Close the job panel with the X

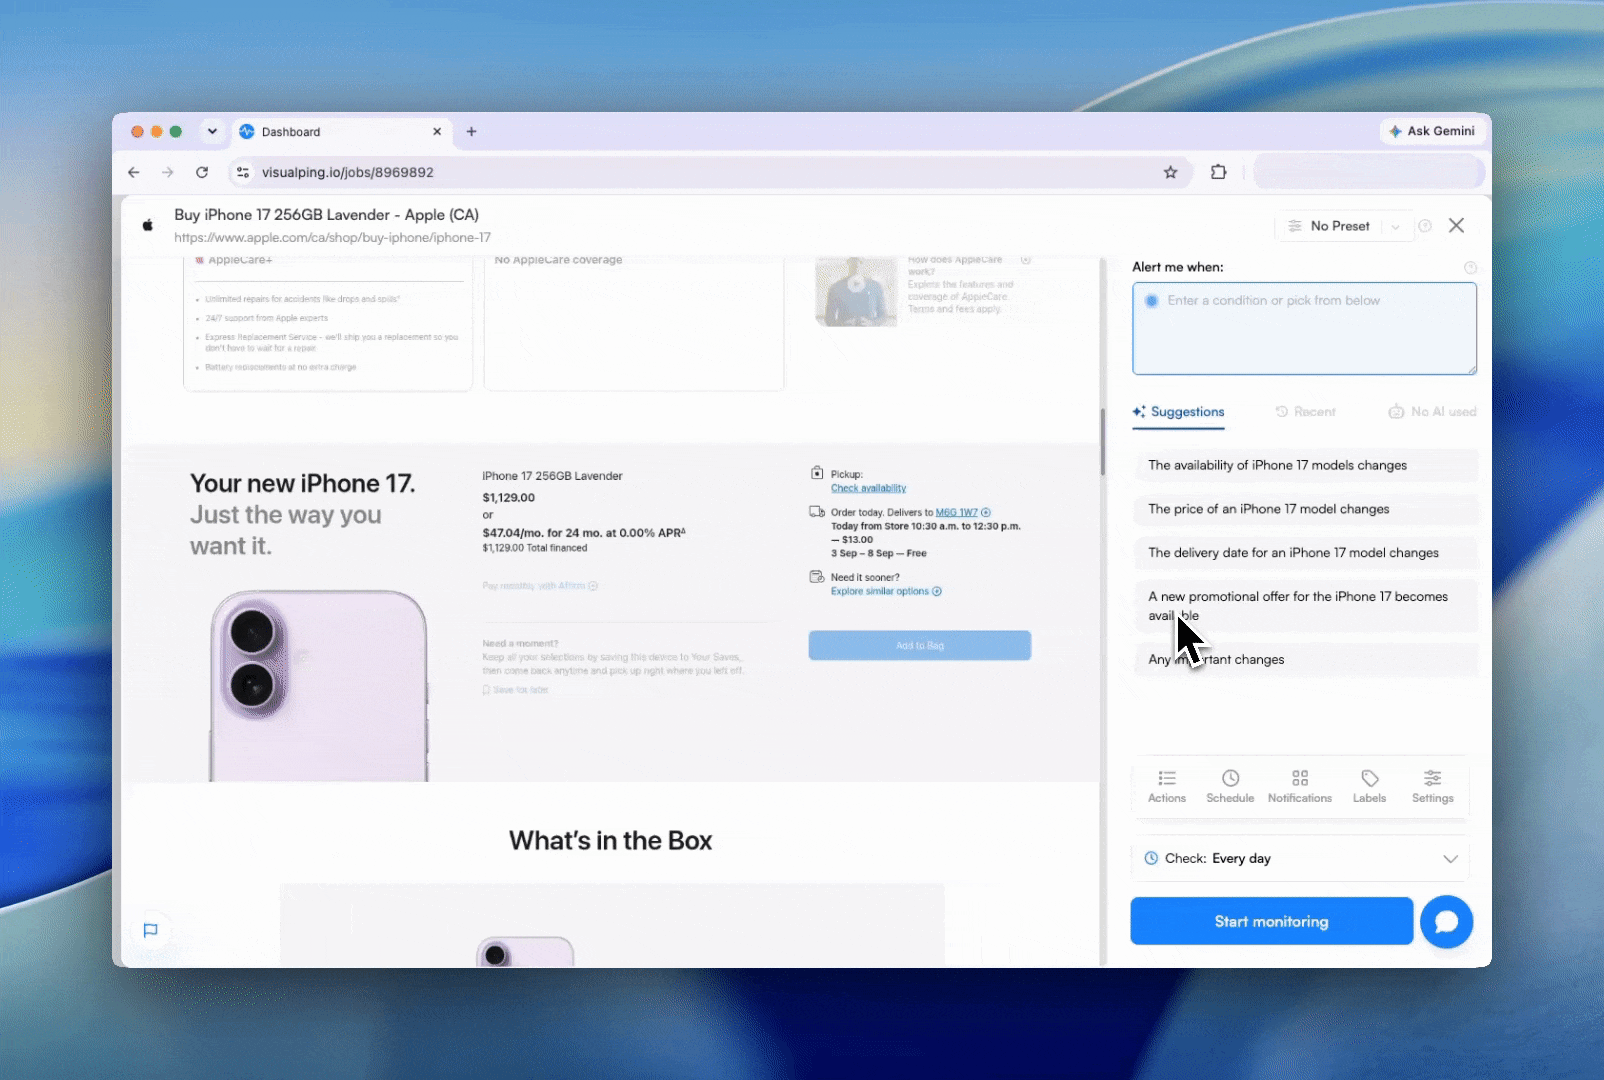tap(1456, 226)
